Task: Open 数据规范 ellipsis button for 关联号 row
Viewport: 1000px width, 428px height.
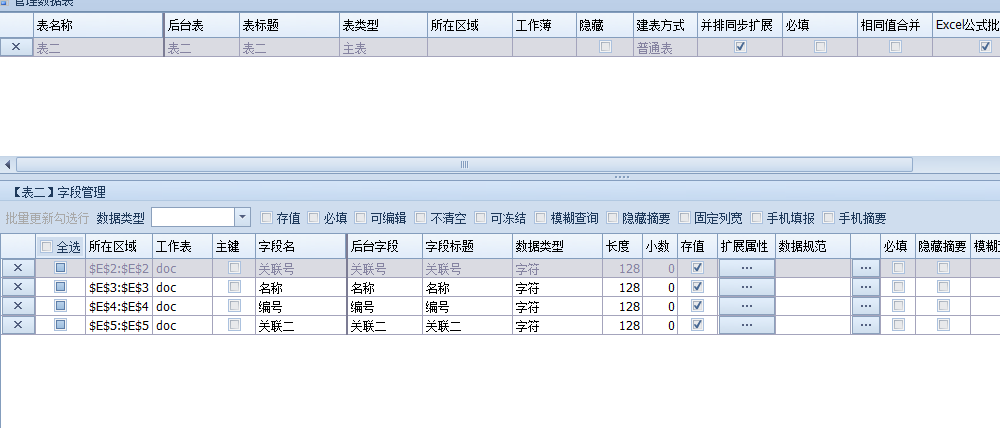Action: [x=865, y=268]
